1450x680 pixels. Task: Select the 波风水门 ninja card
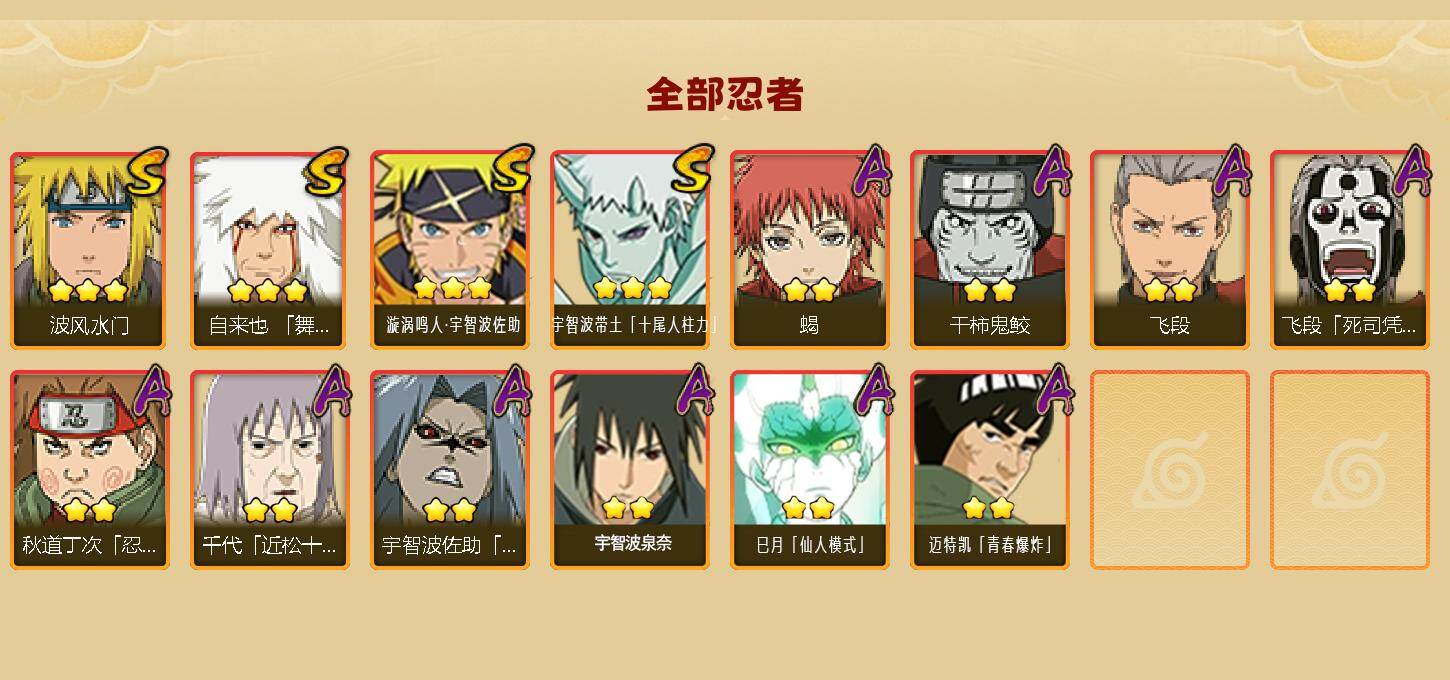pyautogui.click(x=89, y=250)
